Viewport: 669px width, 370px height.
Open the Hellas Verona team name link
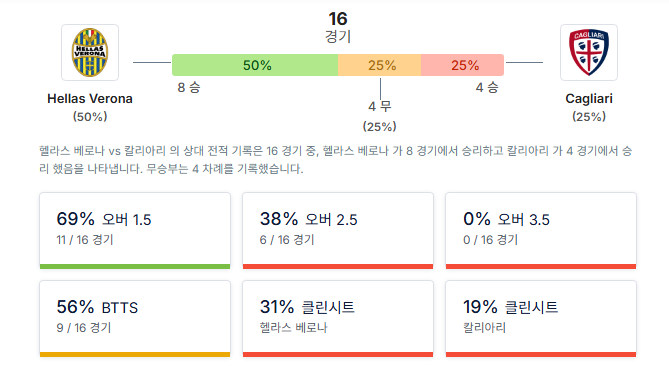(90, 99)
